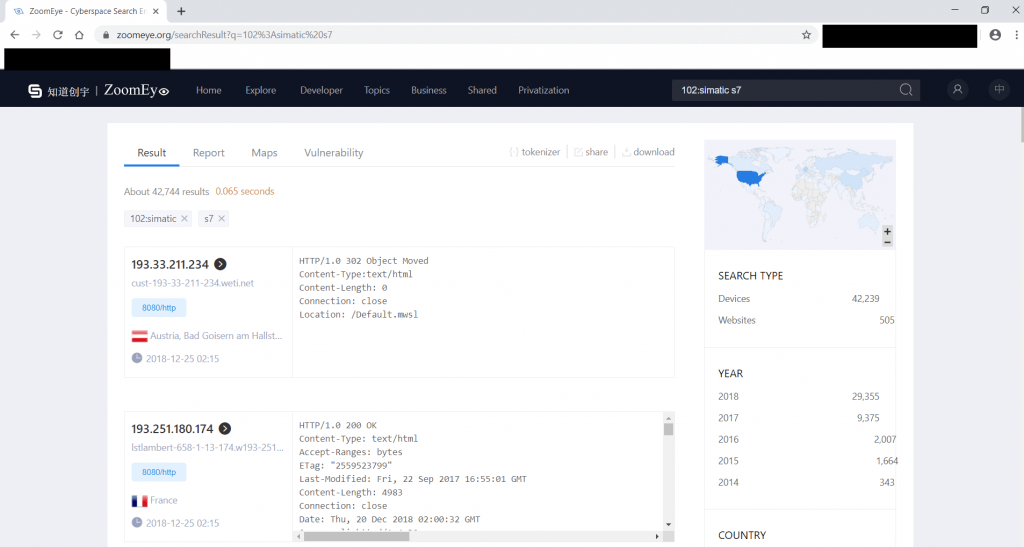Image resolution: width=1024 pixels, height=547 pixels.
Task: Click the response box vertical scrollbar up arrow
Action: (x=668, y=418)
